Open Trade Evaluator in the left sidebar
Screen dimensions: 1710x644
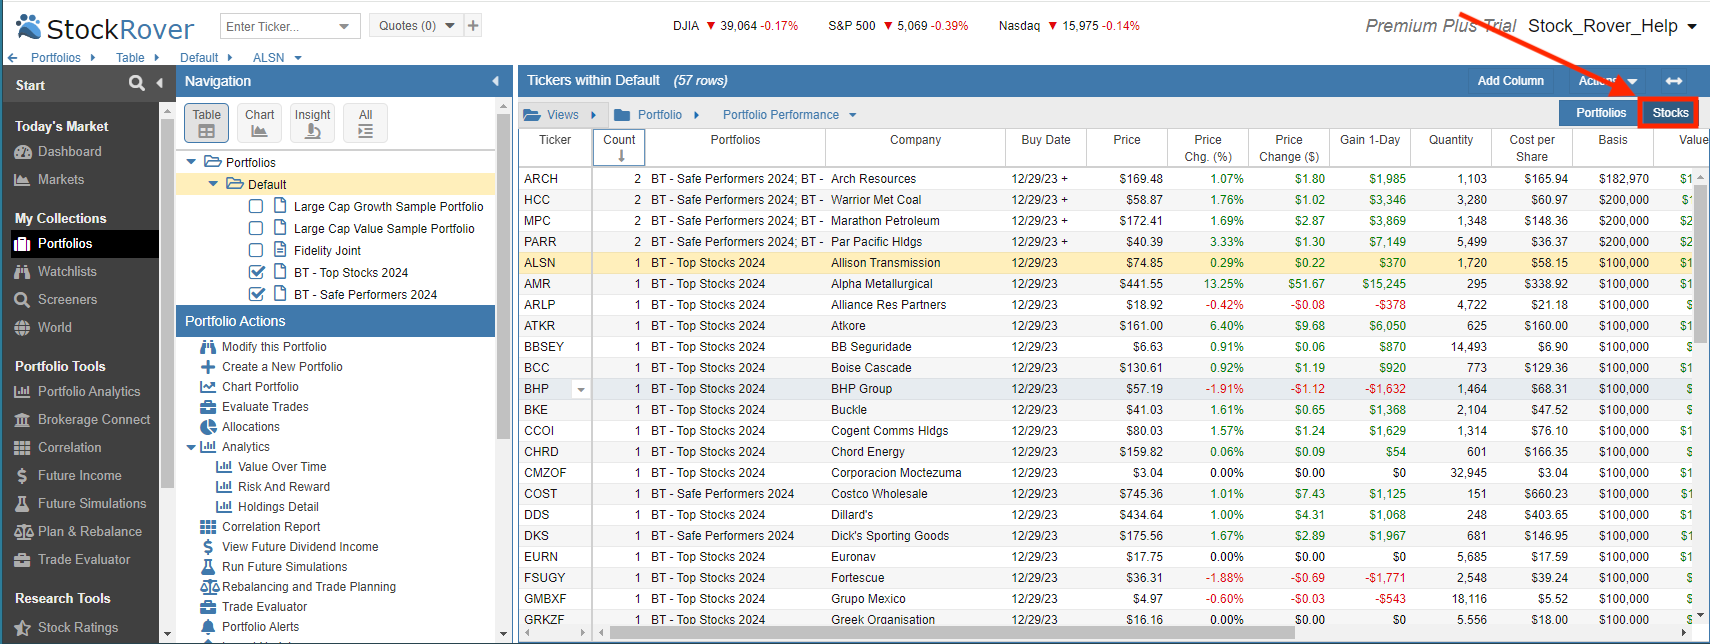tap(84, 560)
